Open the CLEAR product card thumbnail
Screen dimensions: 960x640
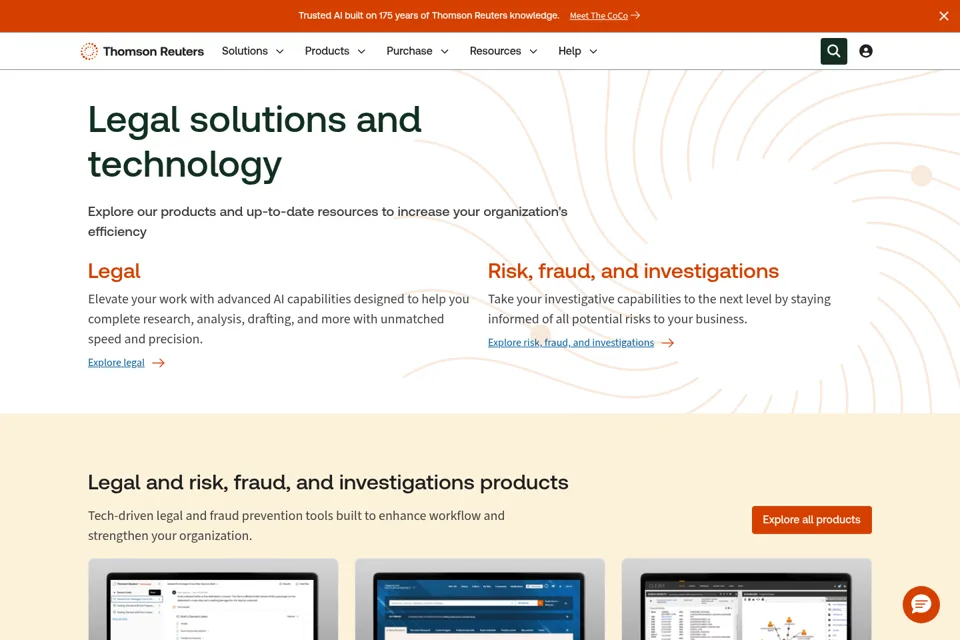746,599
